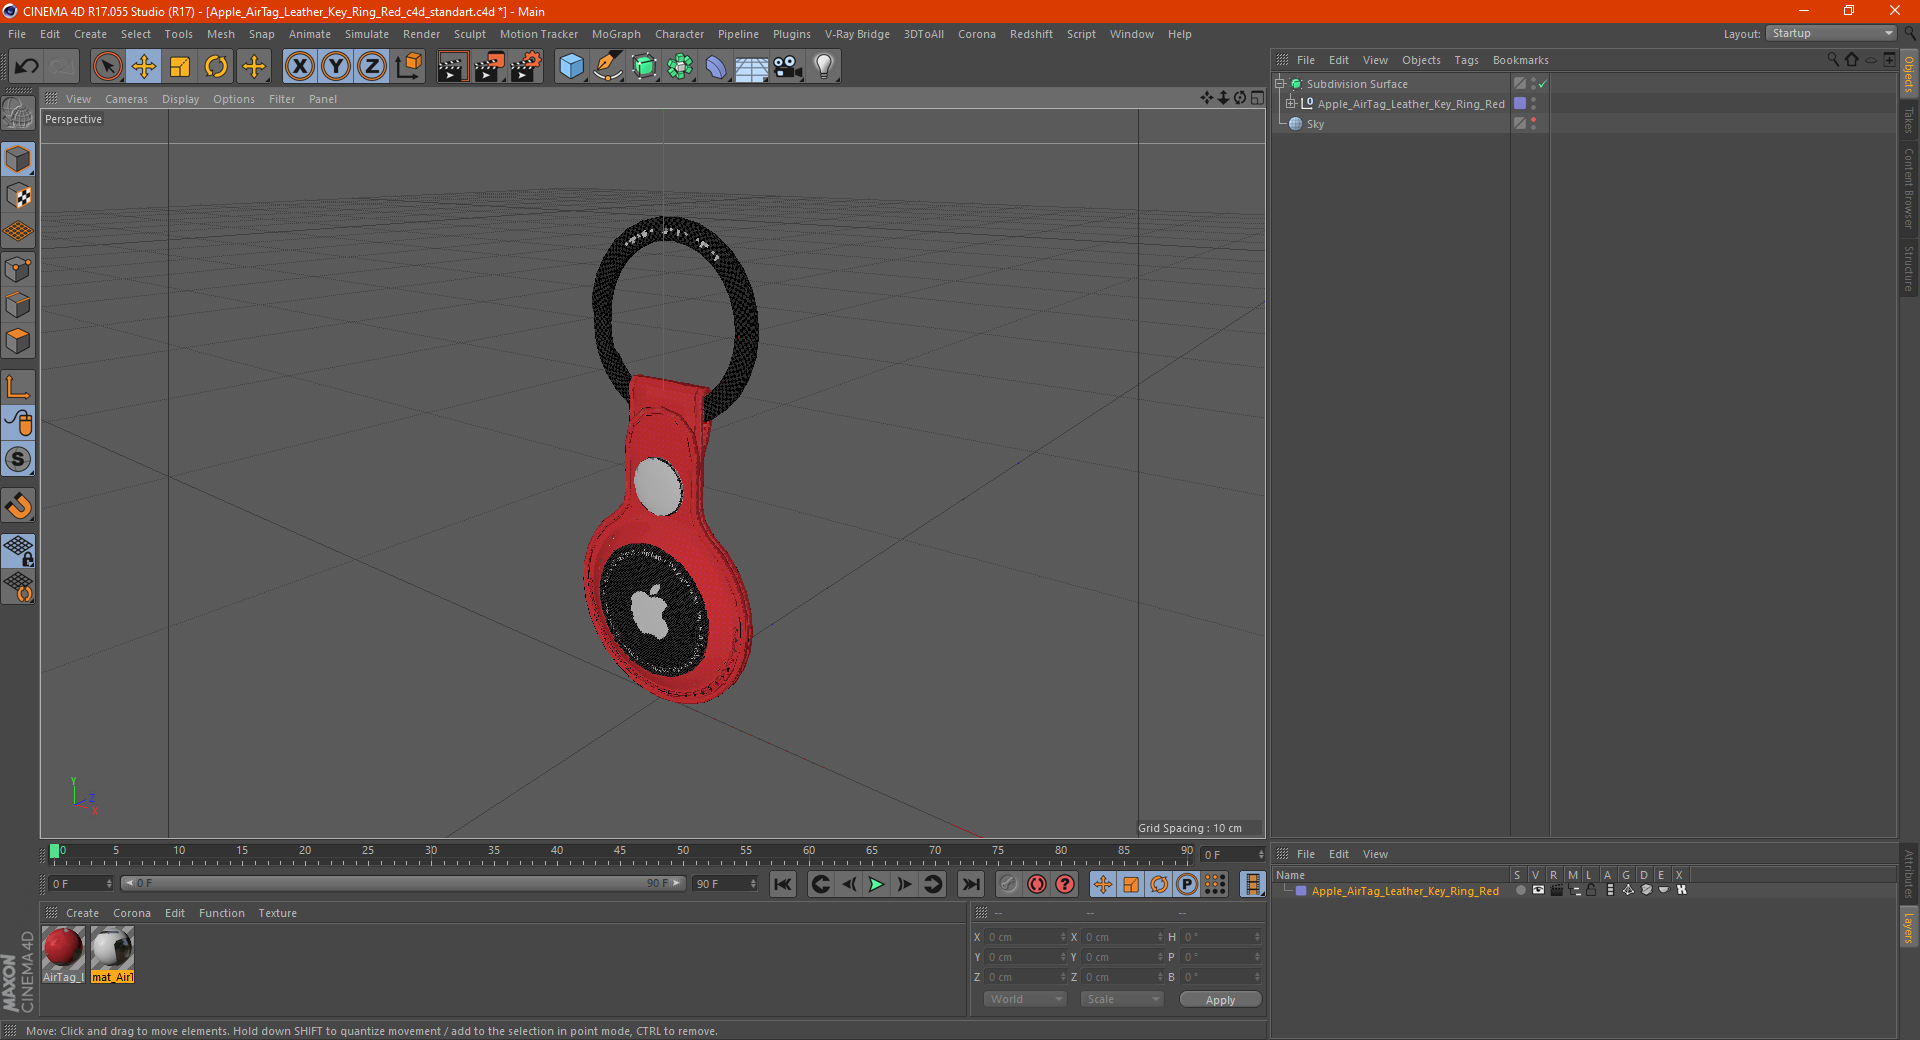Open the Objects panel Tags menu
Viewport: 1920px width, 1040px height.
pyautogui.click(x=1466, y=60)
